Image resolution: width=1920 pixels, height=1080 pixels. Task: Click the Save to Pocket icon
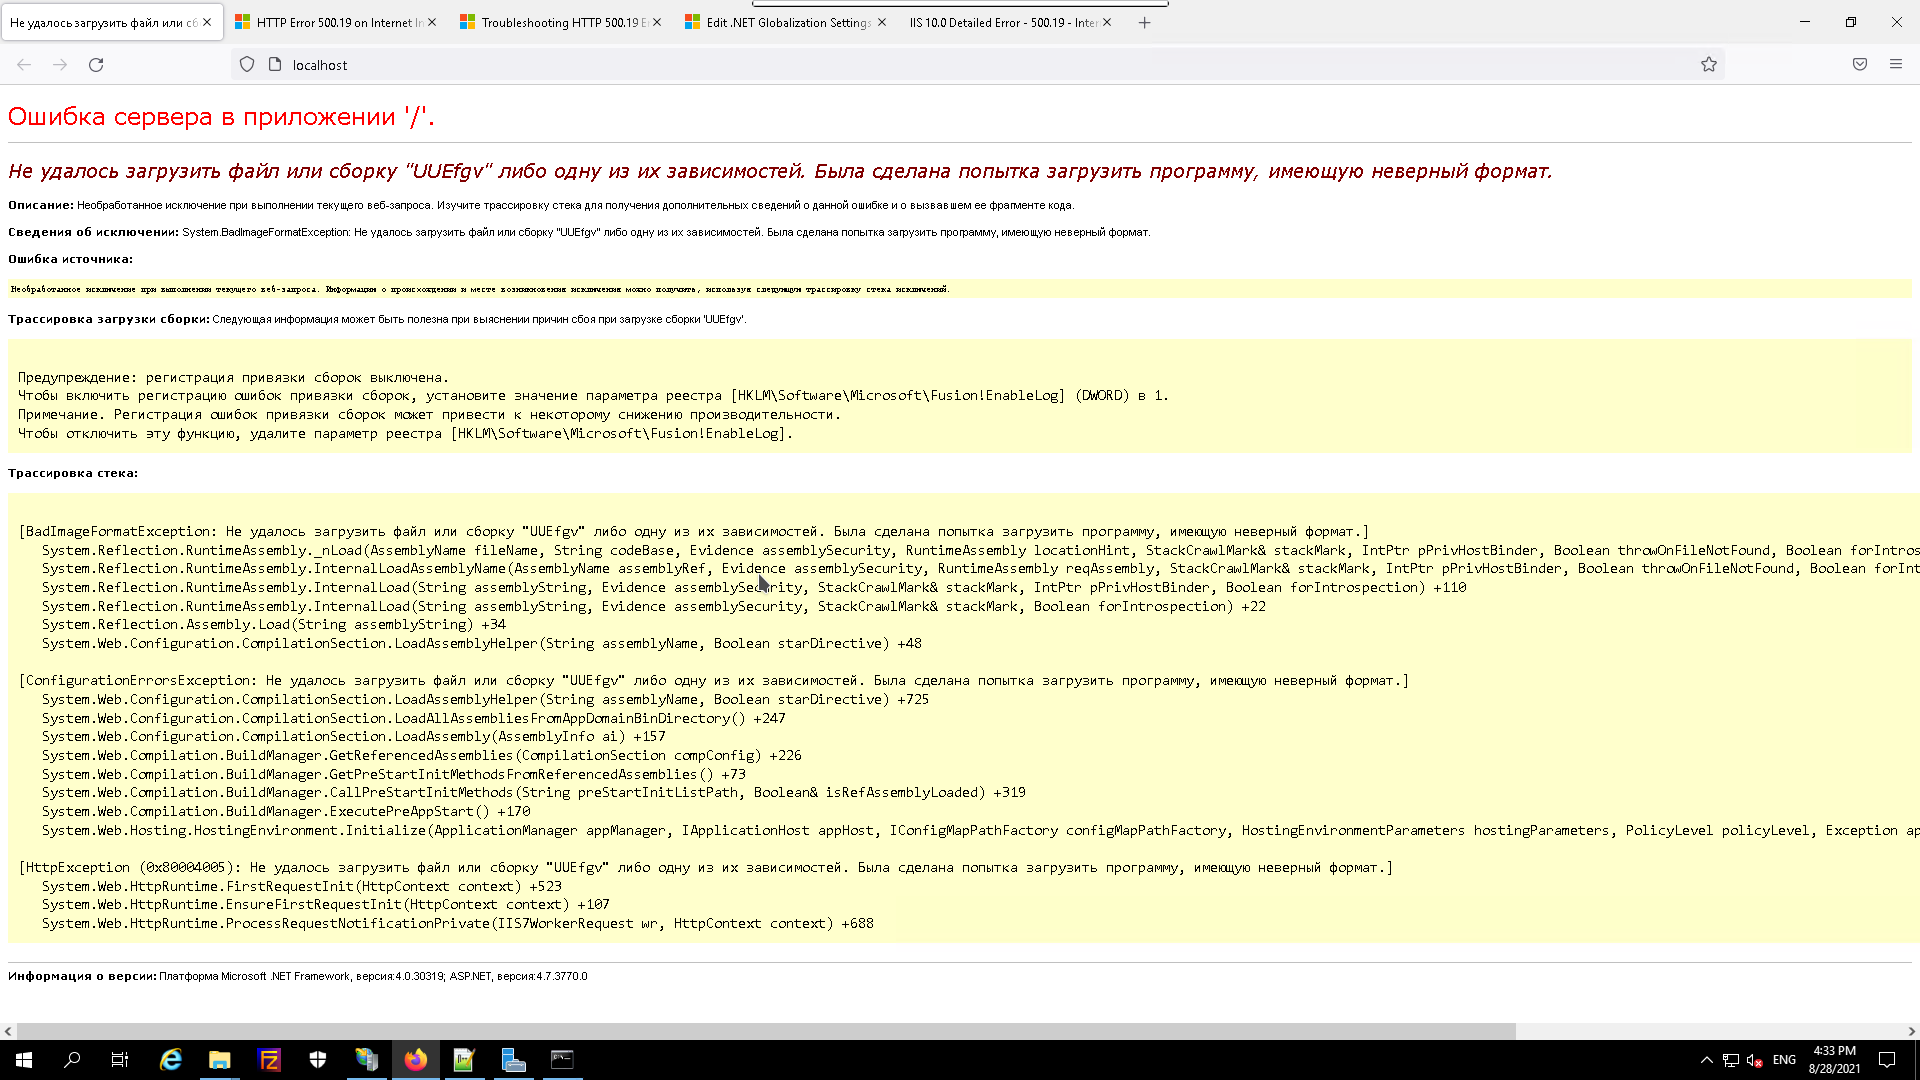(1859, 65)
